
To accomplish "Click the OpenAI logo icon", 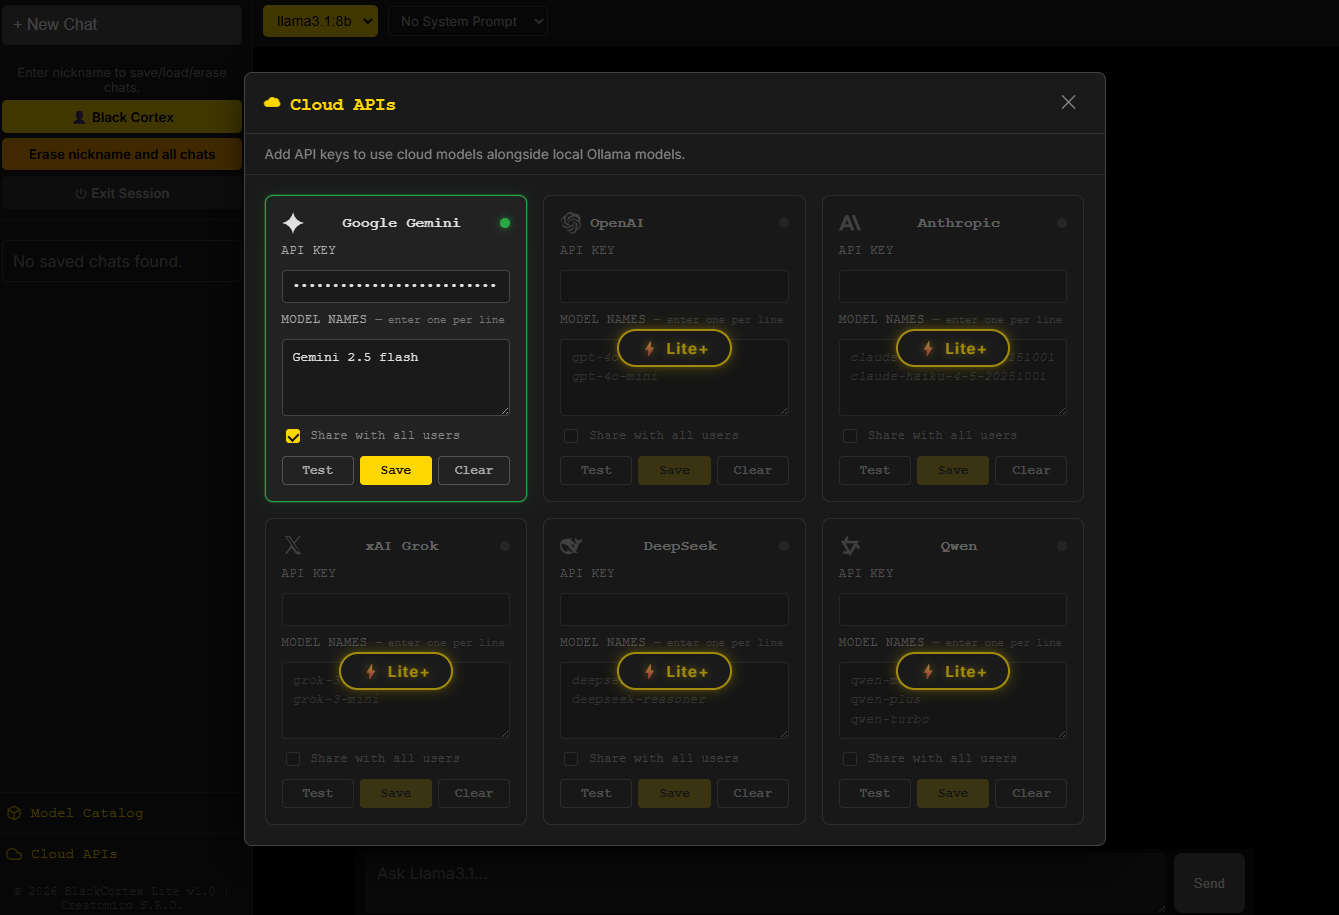I will 571,223.
